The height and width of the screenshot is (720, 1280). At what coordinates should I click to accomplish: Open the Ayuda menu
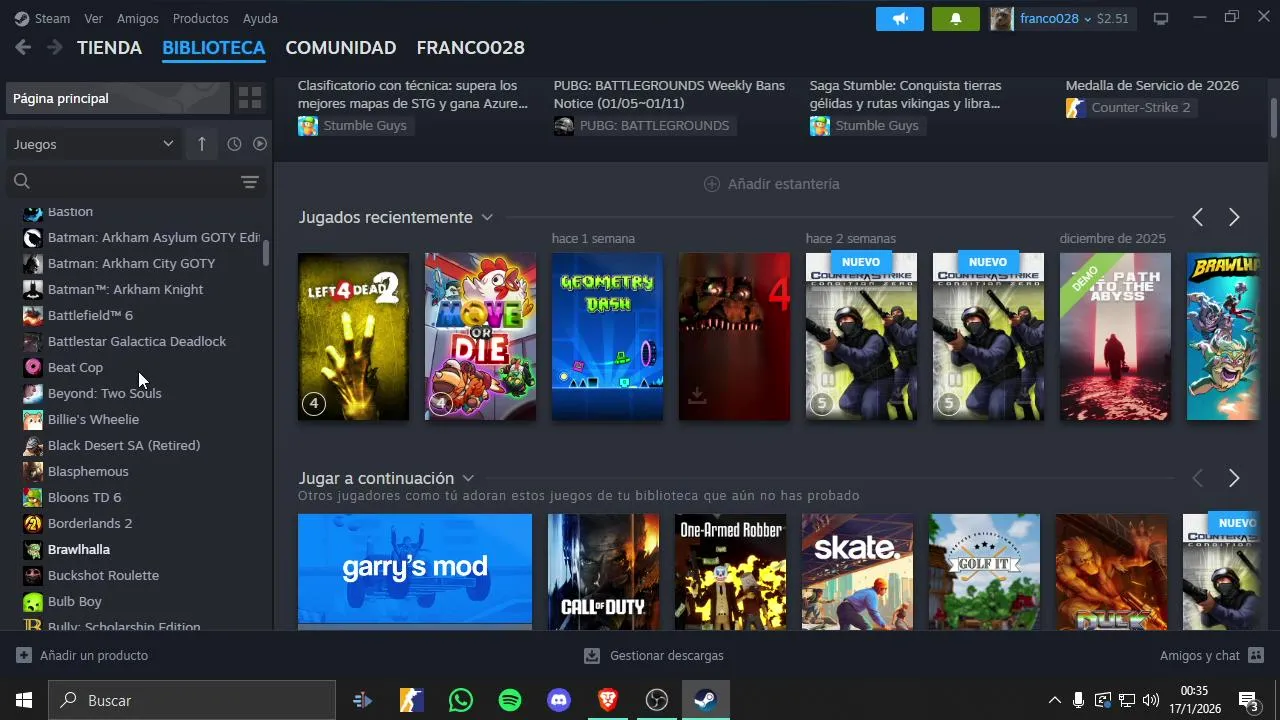(260, 18)
